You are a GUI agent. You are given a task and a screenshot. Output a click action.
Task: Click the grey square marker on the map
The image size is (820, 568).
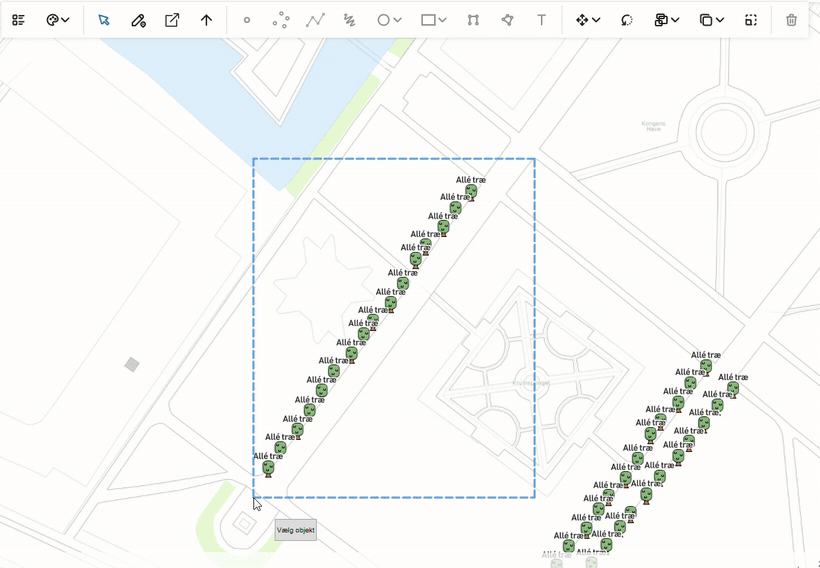[132, 365]
